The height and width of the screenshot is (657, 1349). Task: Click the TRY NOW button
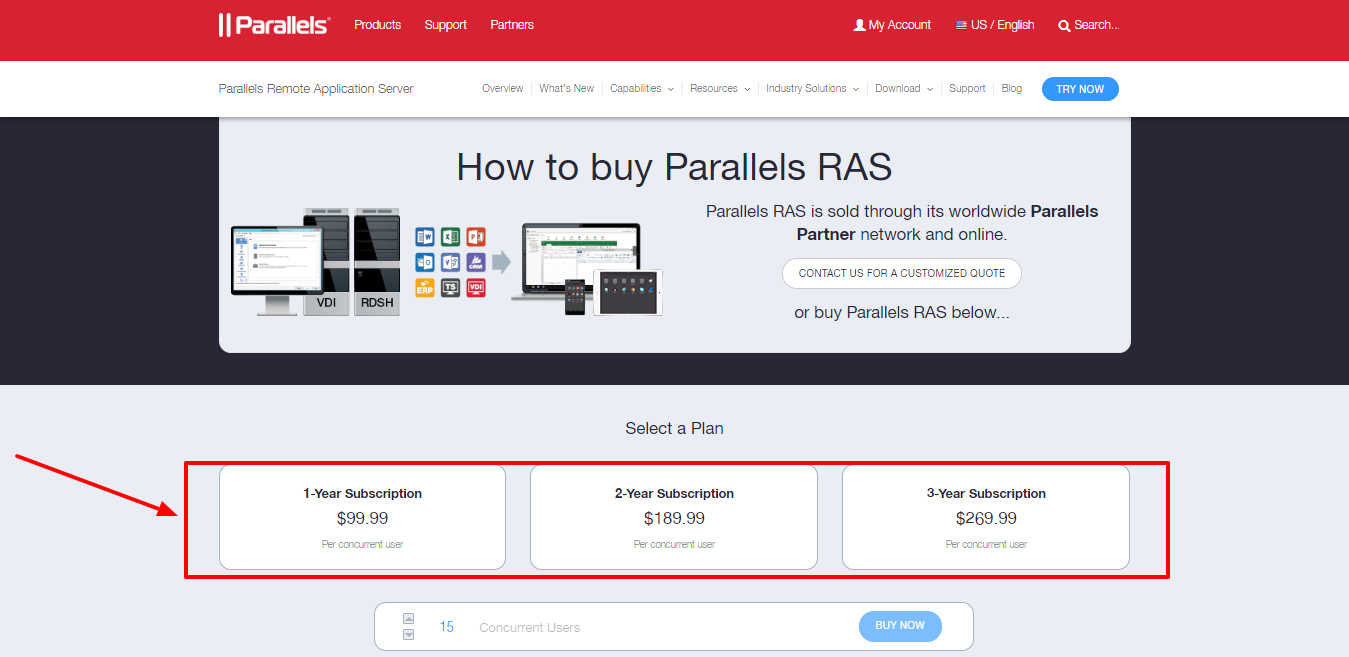tap(1080, 89)
